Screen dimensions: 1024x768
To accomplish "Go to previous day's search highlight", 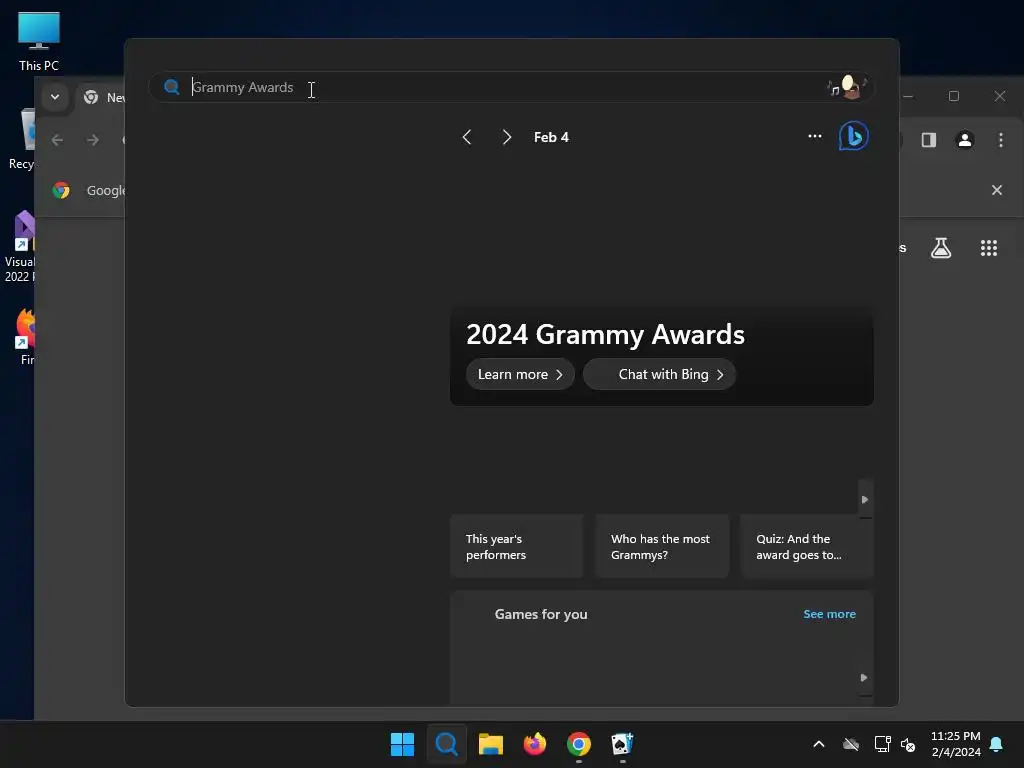I will (x=466, y=137).
